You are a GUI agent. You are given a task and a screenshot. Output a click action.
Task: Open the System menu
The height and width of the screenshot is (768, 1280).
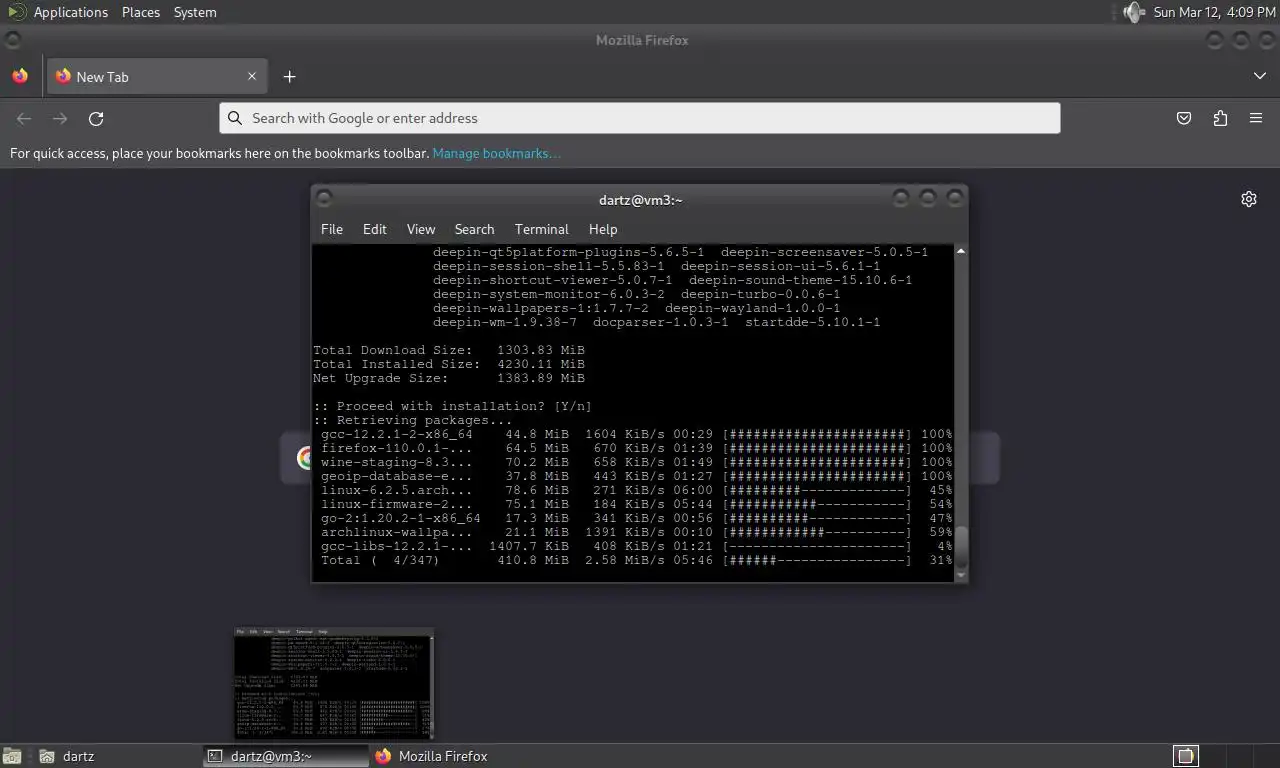195,12
